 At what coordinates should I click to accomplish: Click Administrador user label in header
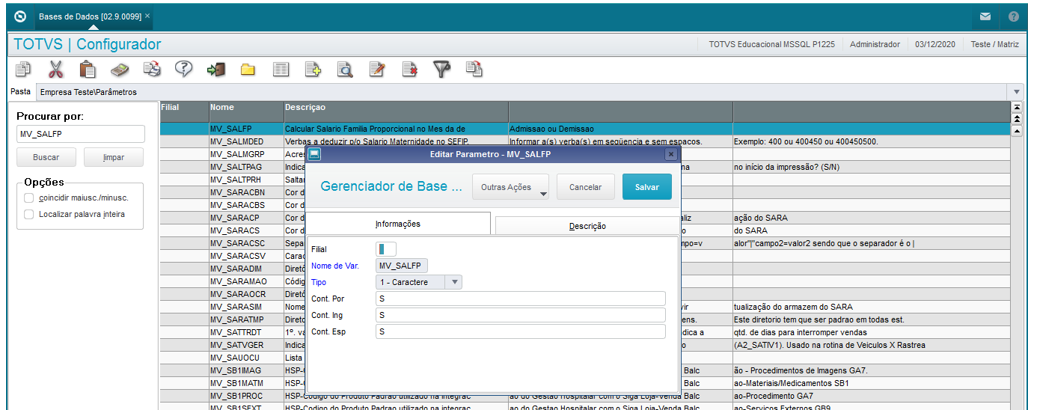874,44
